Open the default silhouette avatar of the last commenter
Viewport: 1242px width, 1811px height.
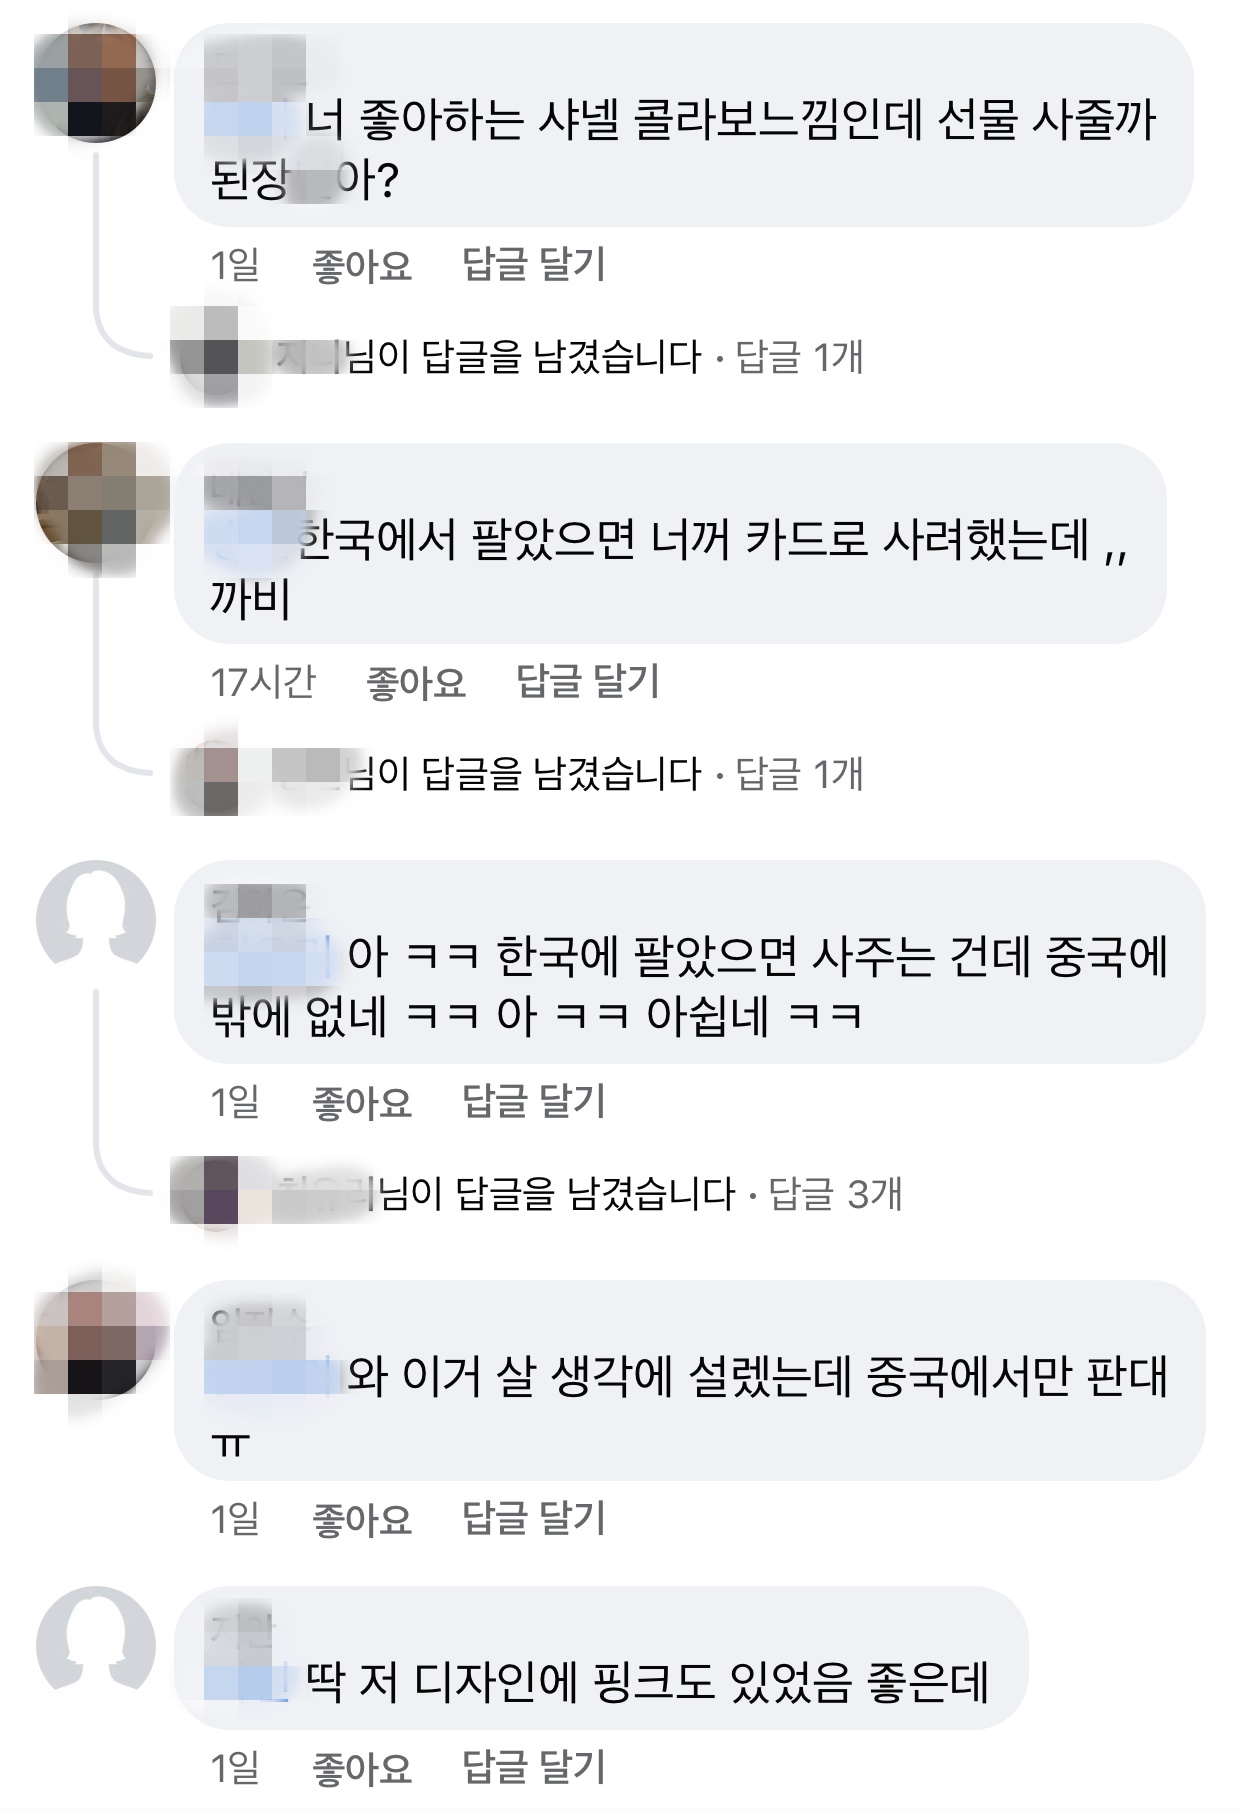(x=95, y=1646)
